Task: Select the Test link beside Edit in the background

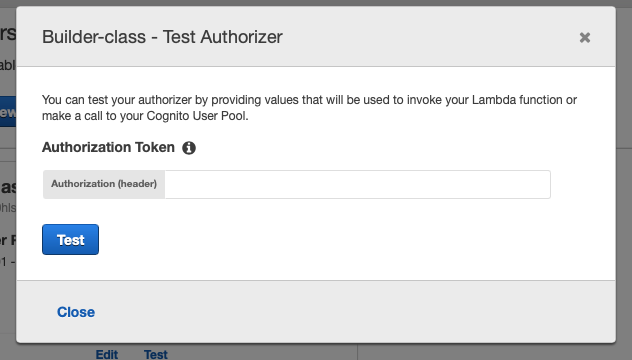Action: coord(156,354)
